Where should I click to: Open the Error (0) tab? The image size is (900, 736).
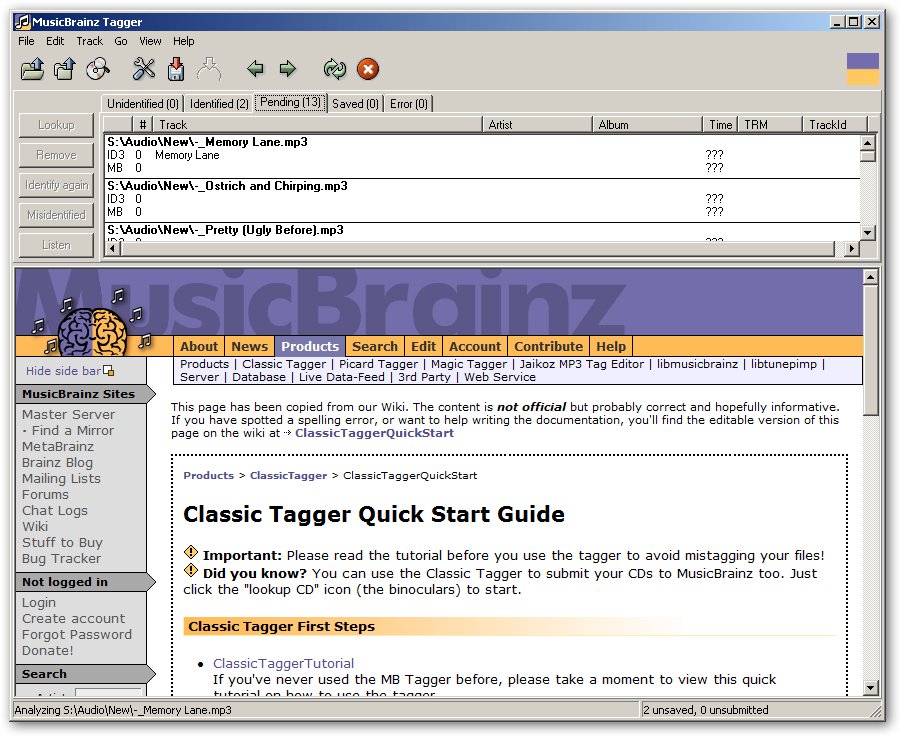409,103
